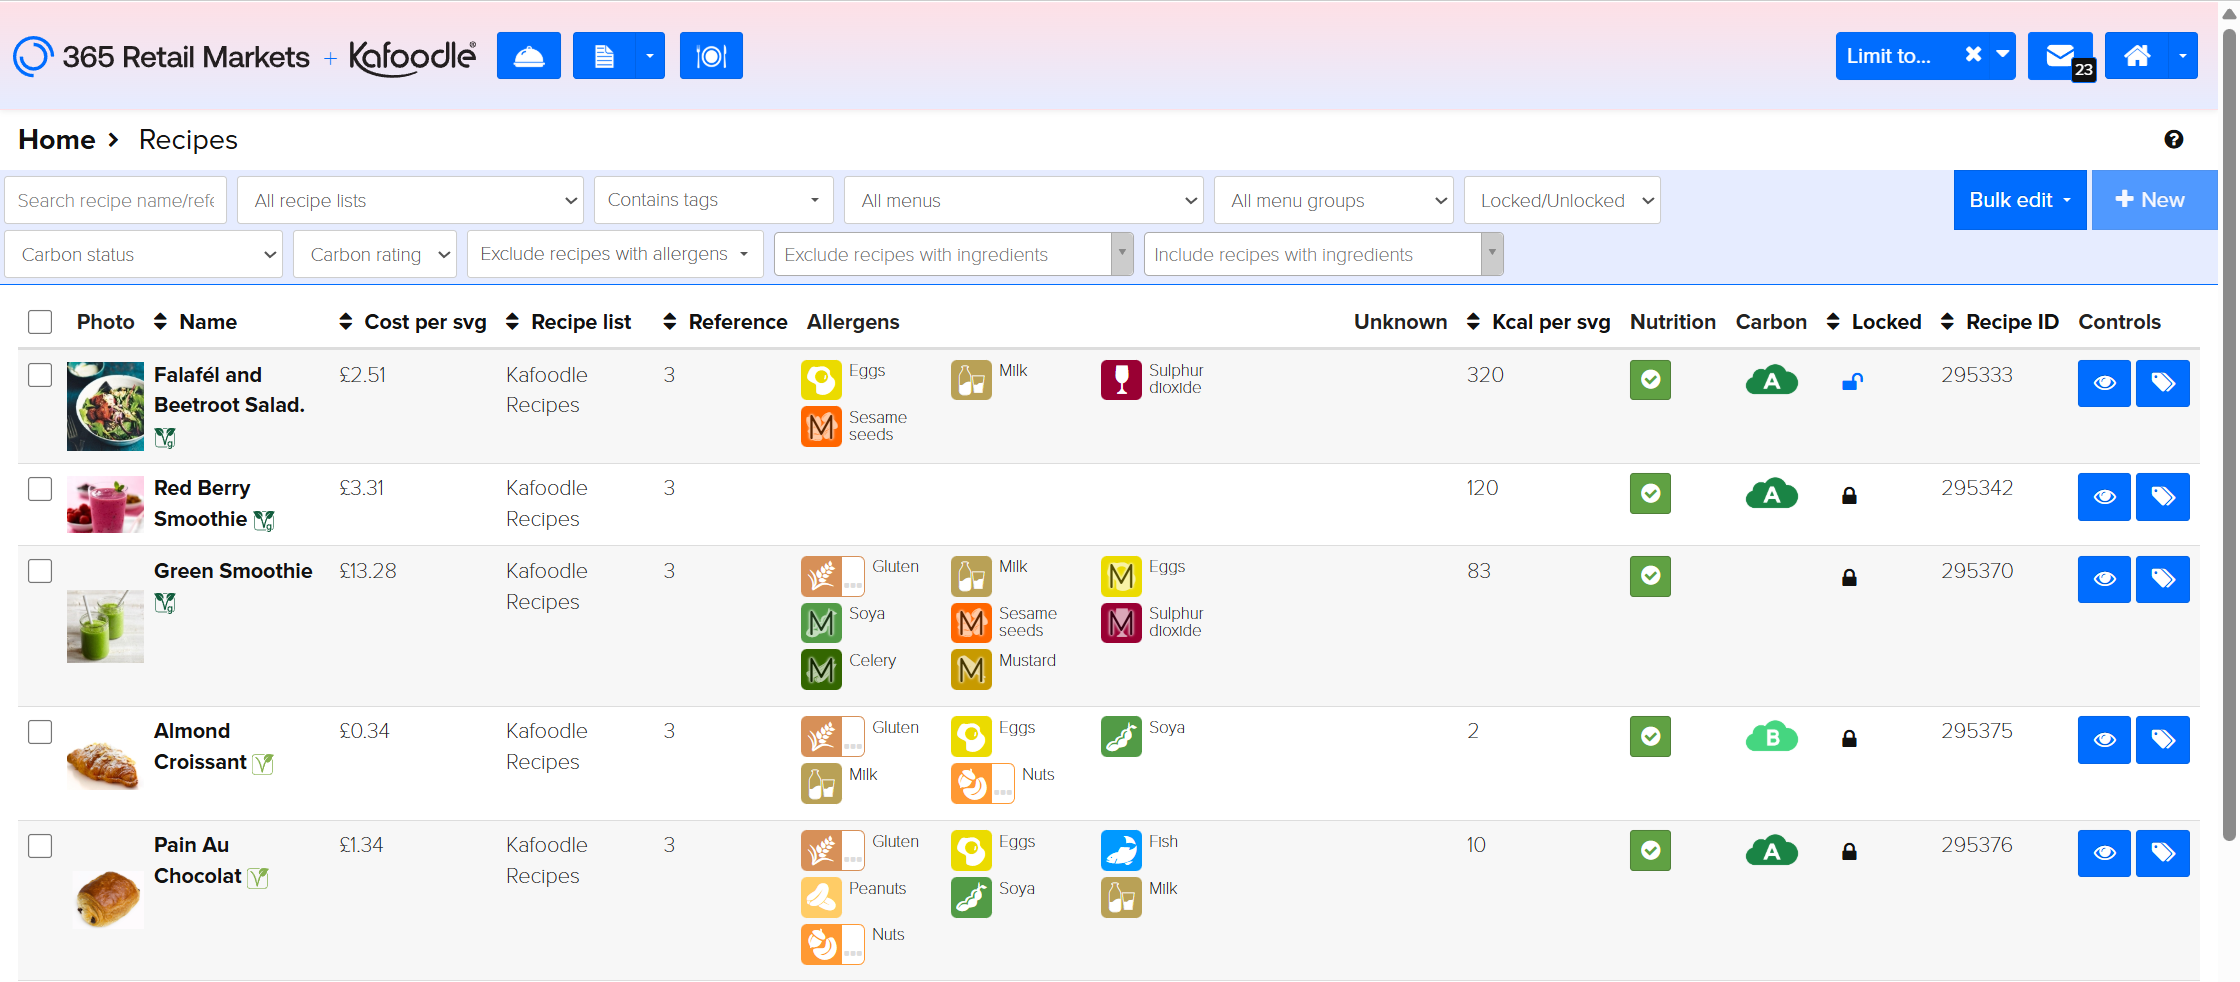The width and height of the screenshot is (2240, 982).
Task: Open the Carbon rating dropdown
Action: click(375, 255)
